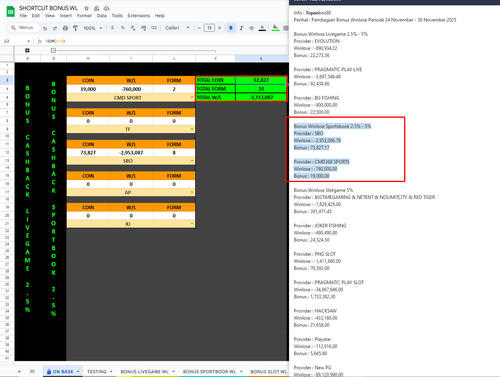The width and height of the screenshot is (500, 377).
Task: Increase font size with plus button
Action: click(x=219, y=28)
